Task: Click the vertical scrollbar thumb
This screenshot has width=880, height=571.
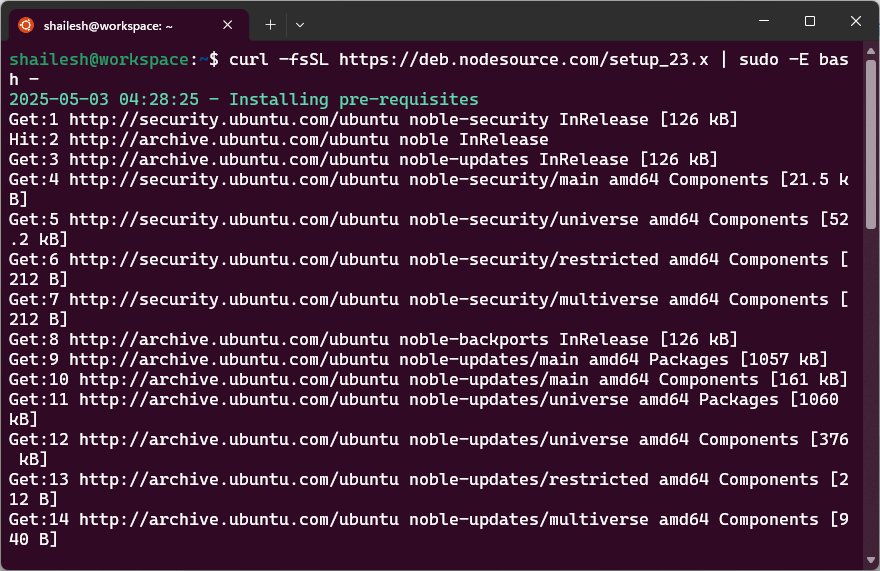Action: coord(870,144)
